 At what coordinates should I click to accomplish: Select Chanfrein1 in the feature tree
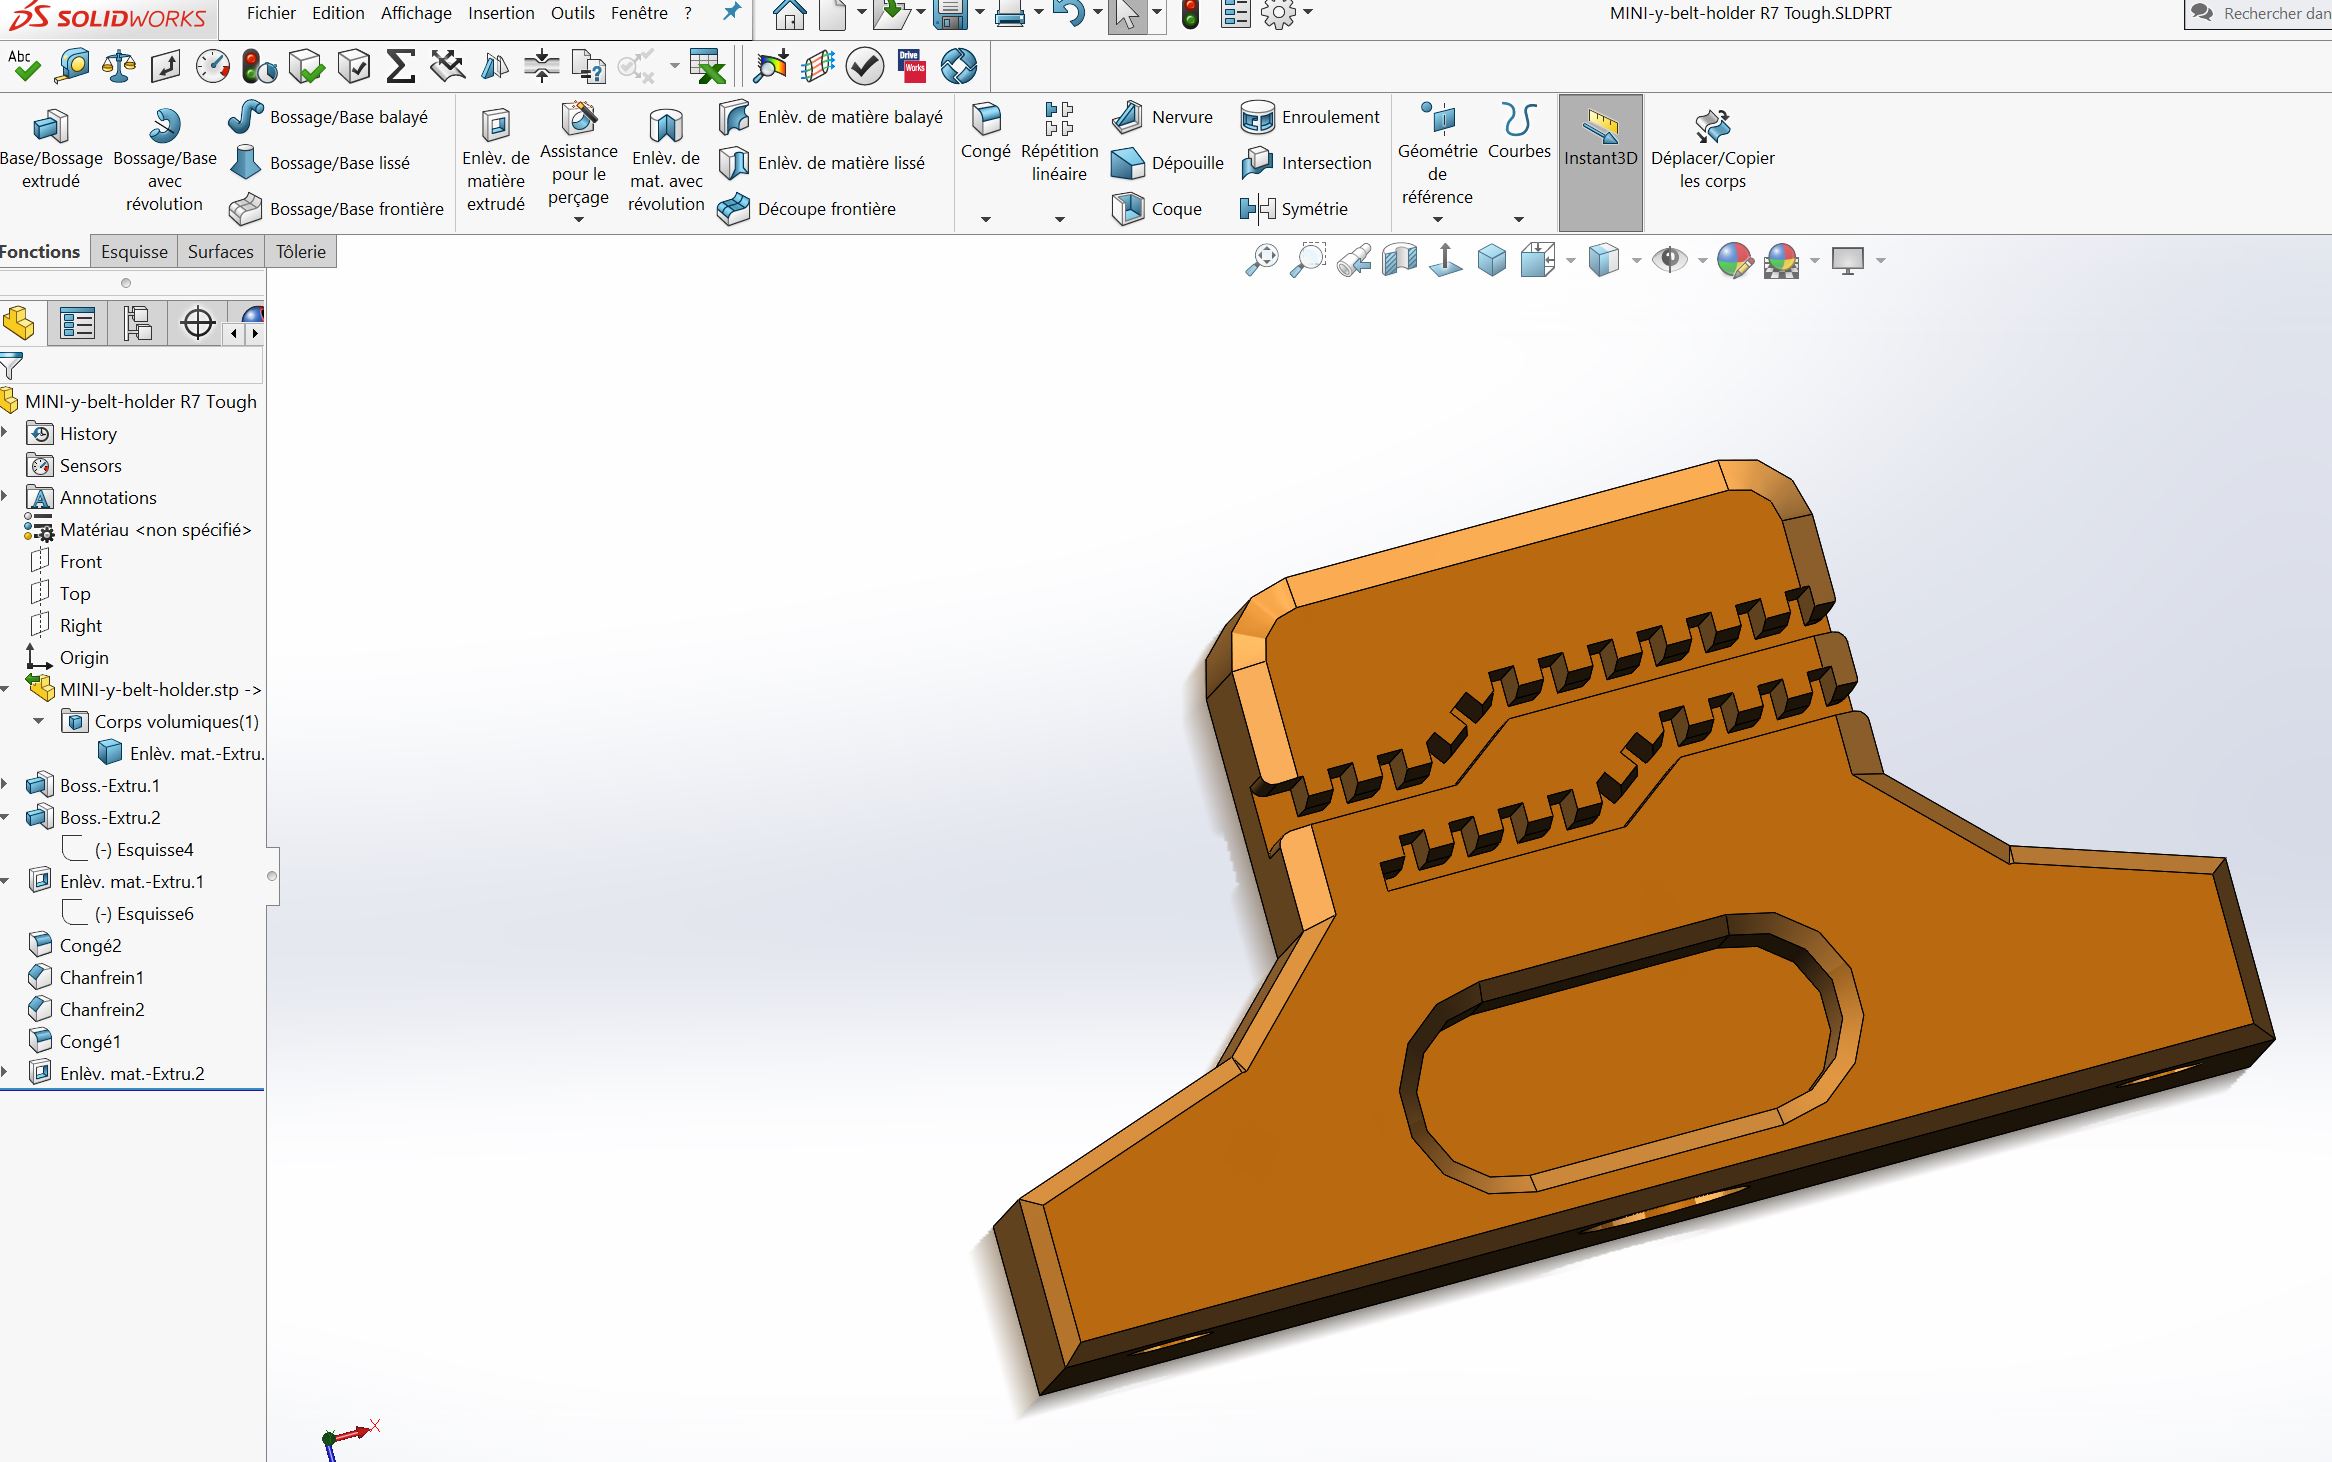pos(86,977)
